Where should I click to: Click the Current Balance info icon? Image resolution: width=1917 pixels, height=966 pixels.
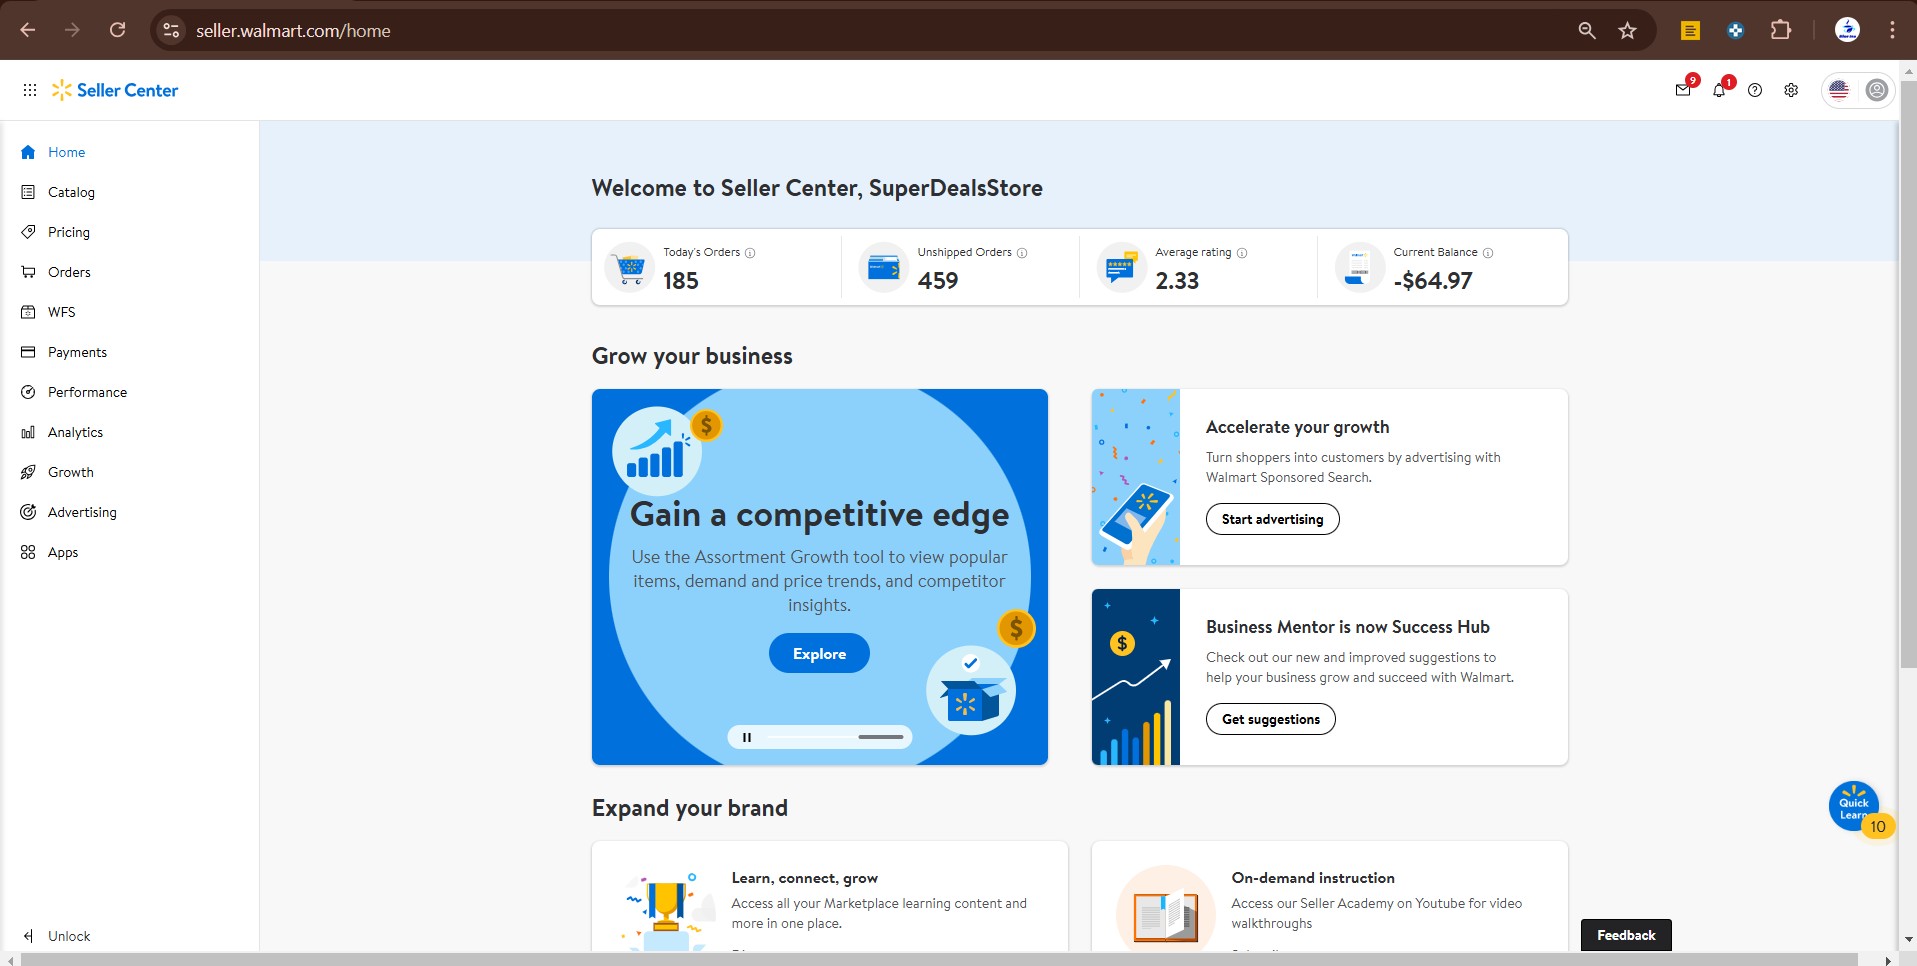tap(1488, 253)
